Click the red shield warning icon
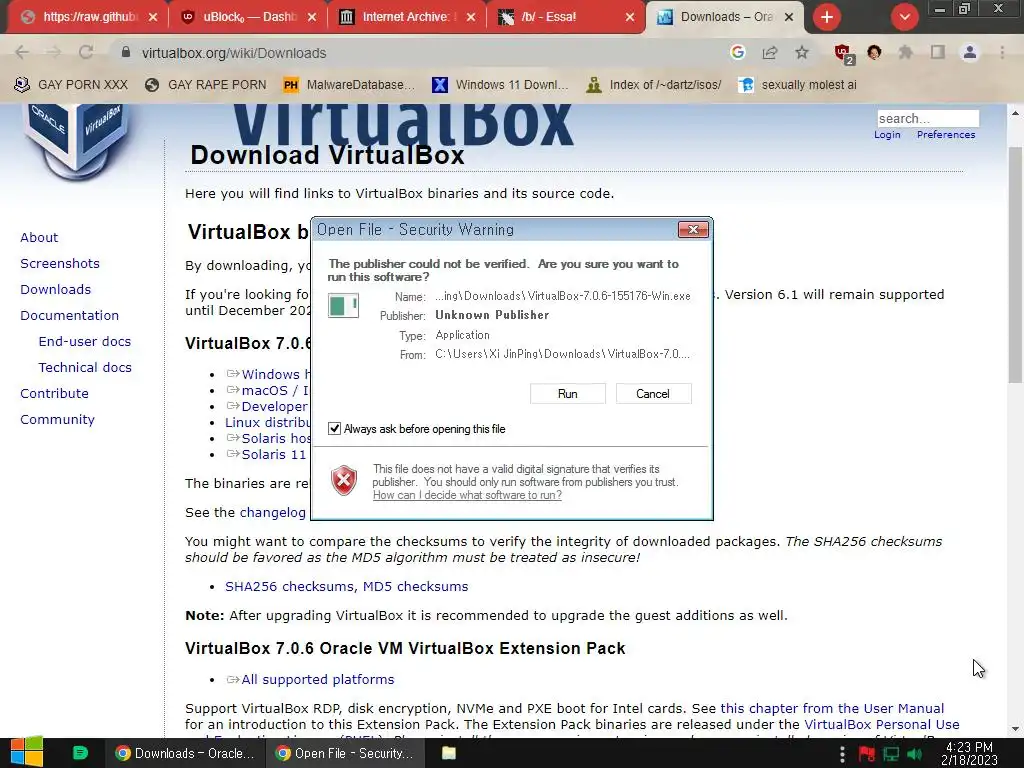The height and width of the screenshot is (768, 1024). (x=344, y=481)
